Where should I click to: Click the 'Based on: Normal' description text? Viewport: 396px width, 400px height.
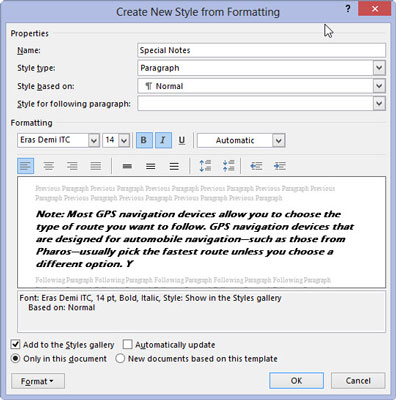62,307
